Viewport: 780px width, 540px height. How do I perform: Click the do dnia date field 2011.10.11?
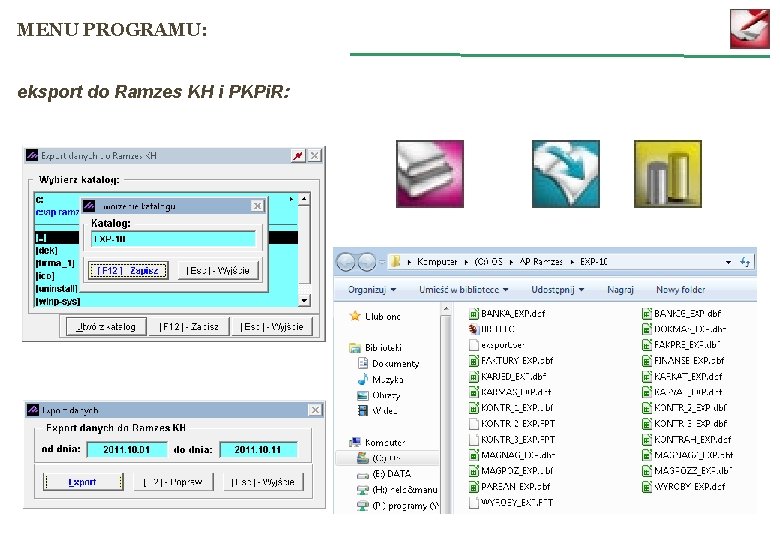[258, 450]
